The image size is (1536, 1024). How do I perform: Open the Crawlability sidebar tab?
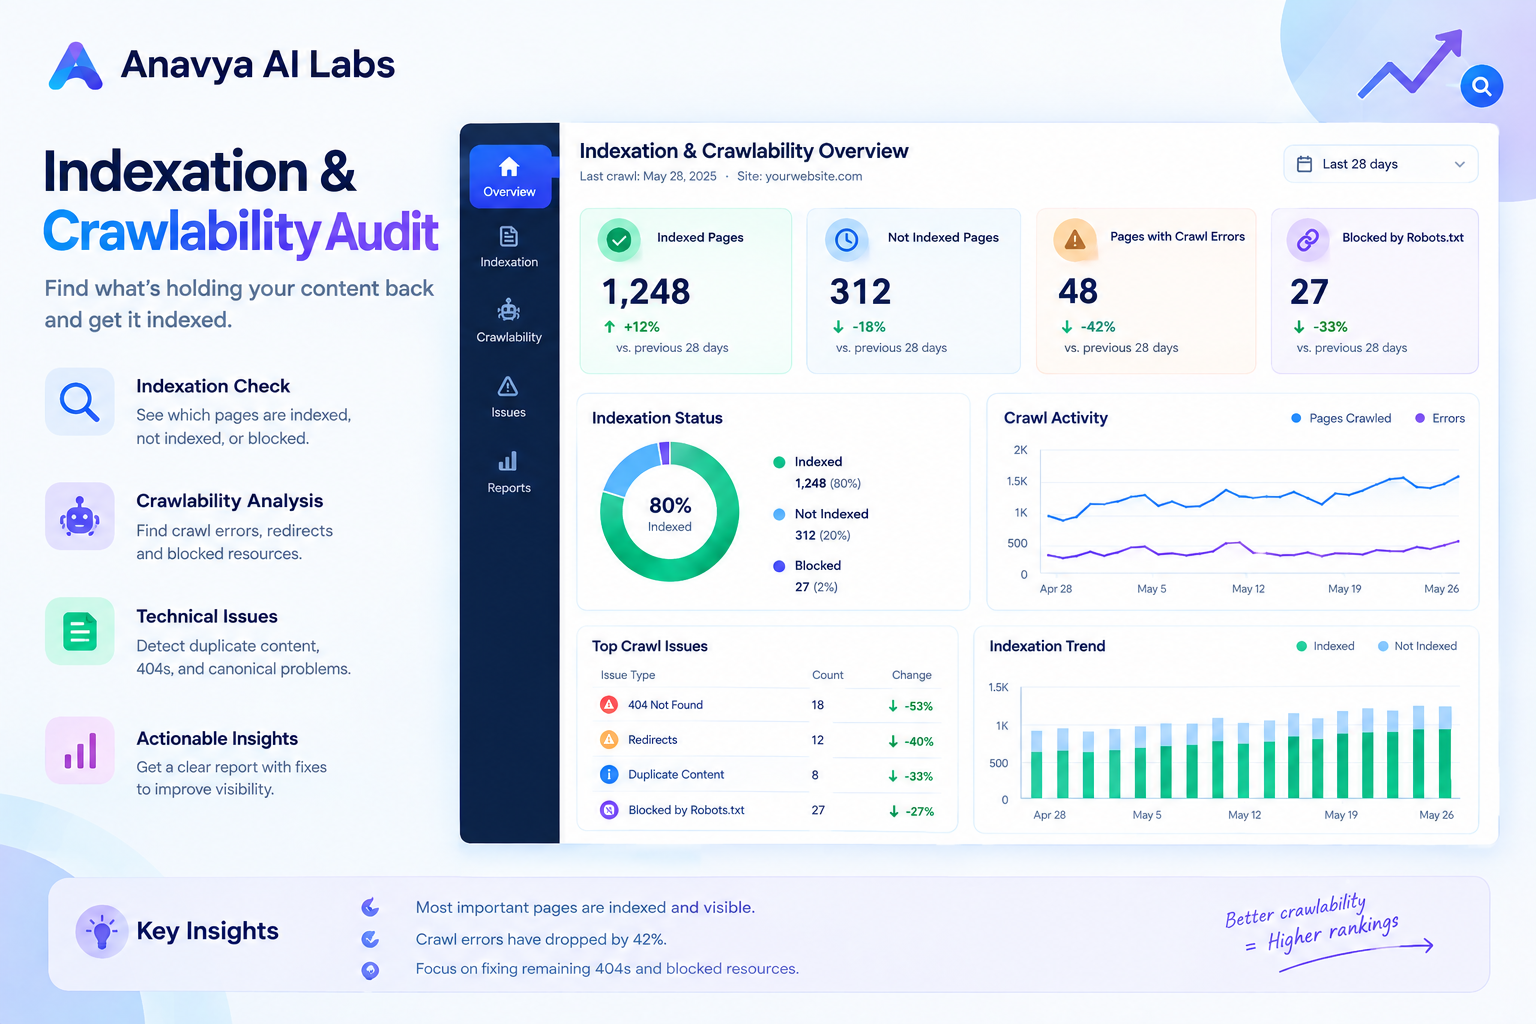[509, 321]
